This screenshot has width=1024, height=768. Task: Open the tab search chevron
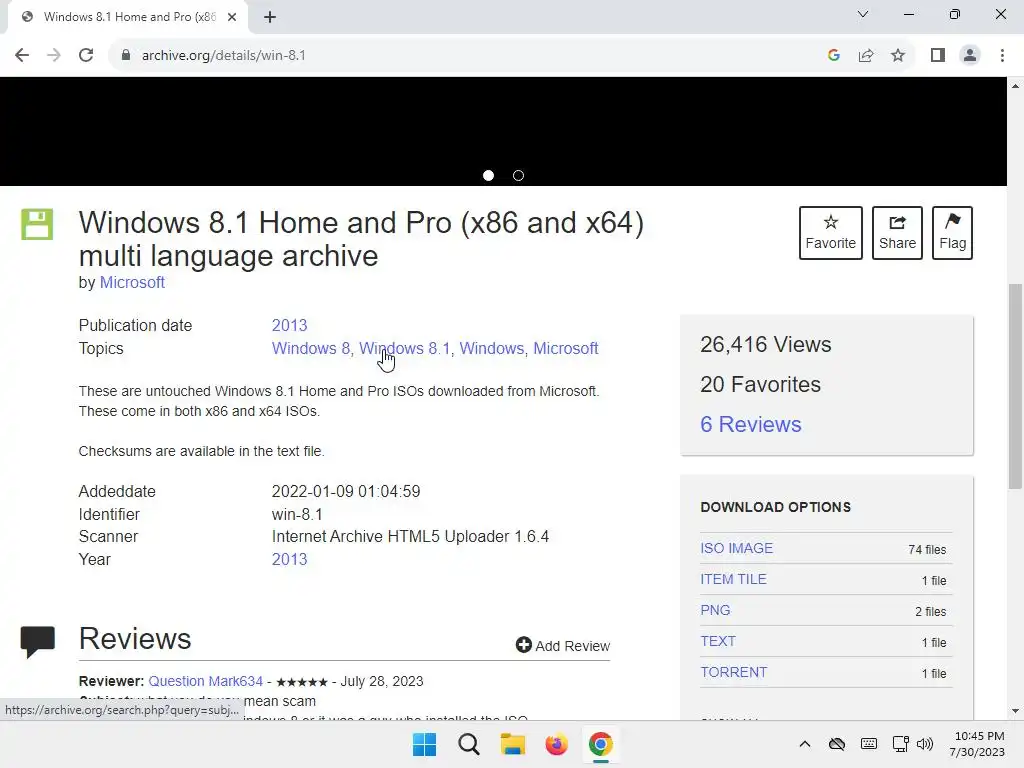pyautogui.click(x=863, y=14)
